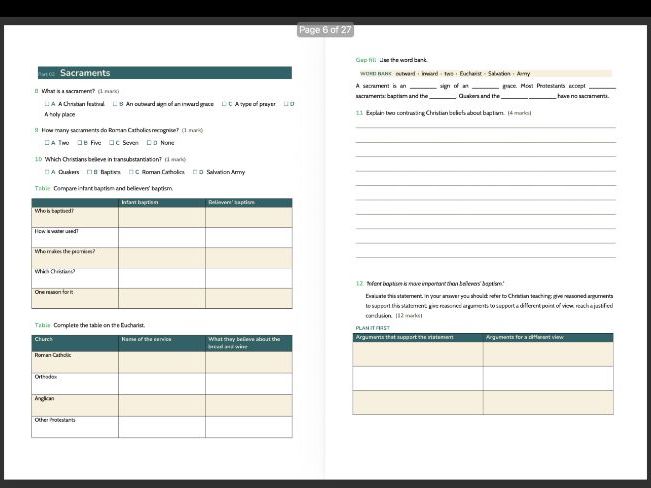Click the 'Which Christians?' row label
Image resolution: width=651 pixels, height=488 pixels.
pos(55,272)
